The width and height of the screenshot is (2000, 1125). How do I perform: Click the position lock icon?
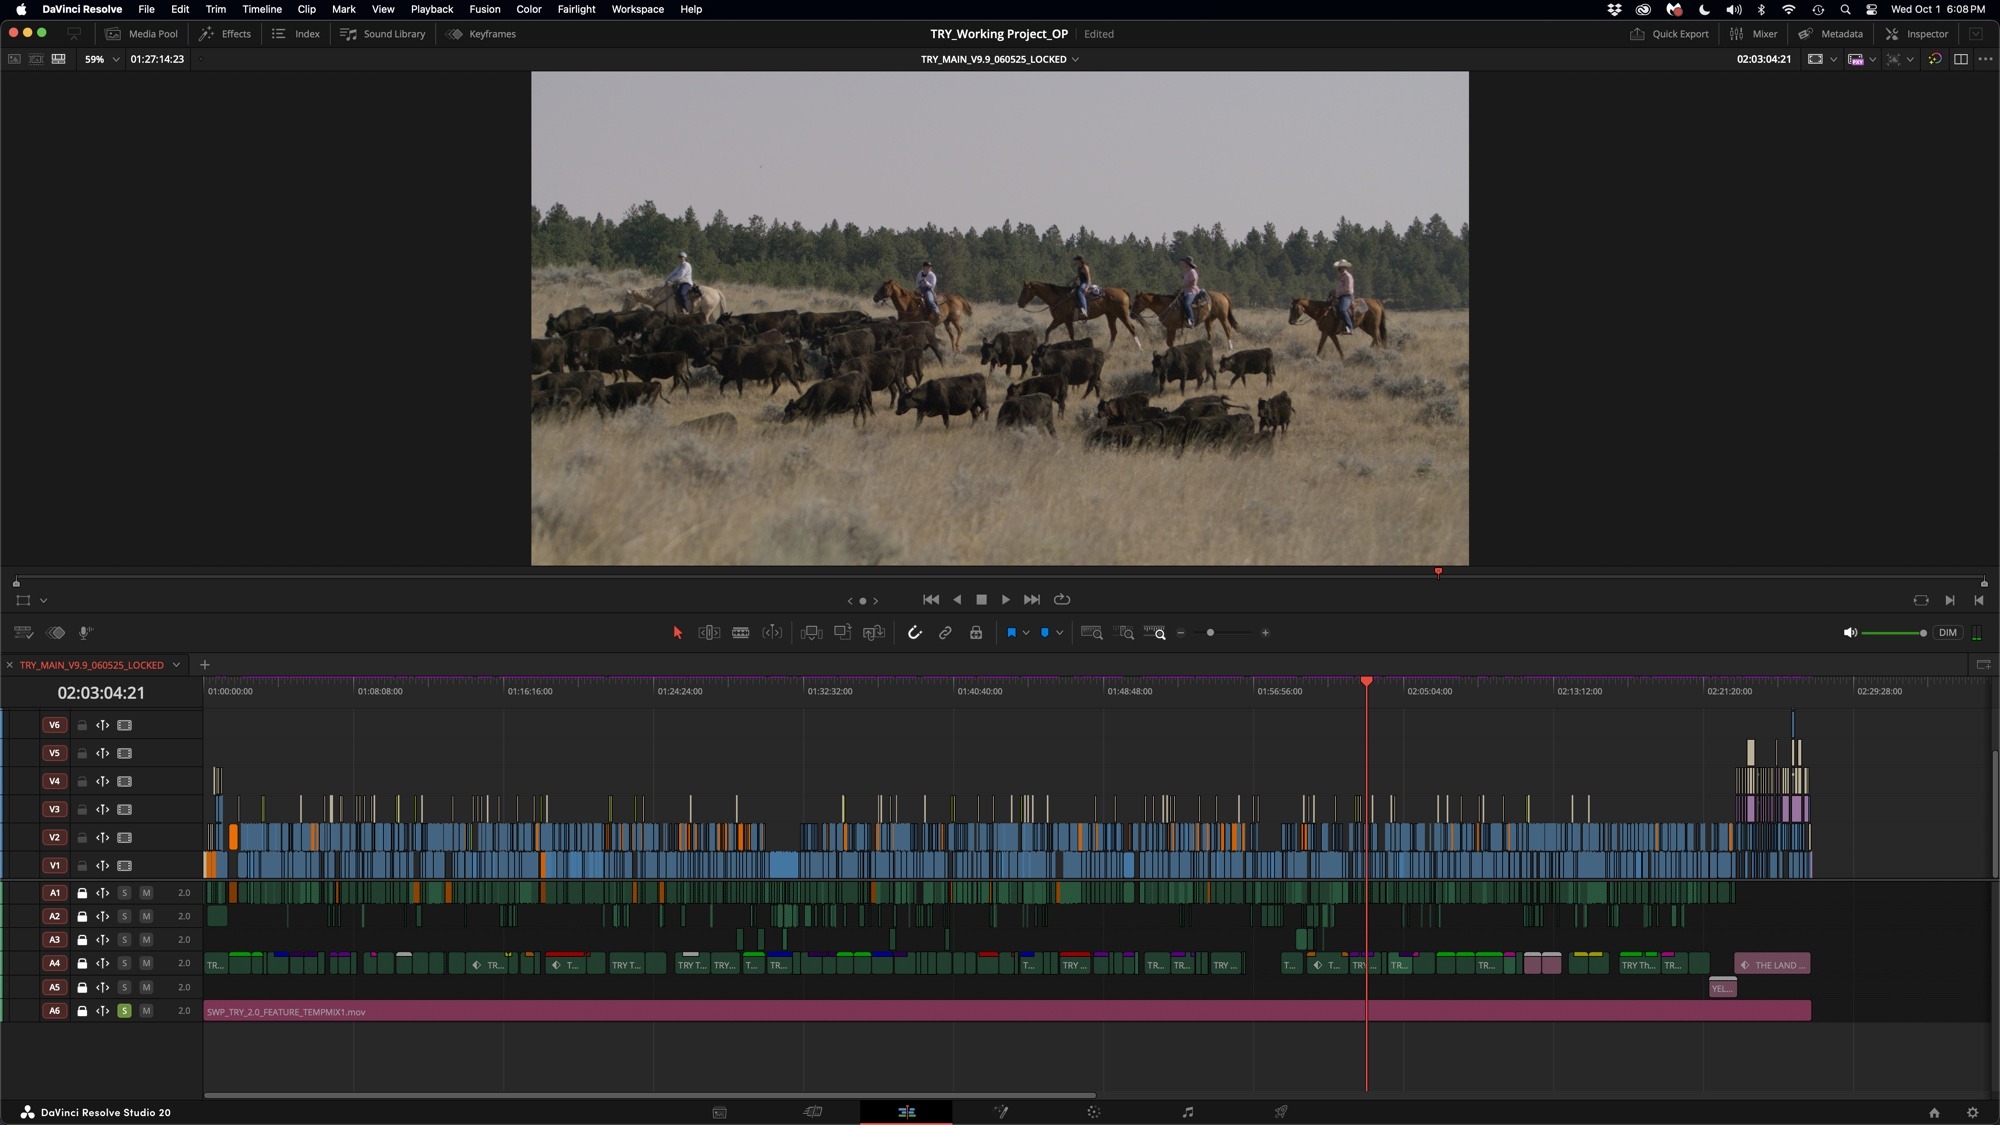click(x=976, y=633)
